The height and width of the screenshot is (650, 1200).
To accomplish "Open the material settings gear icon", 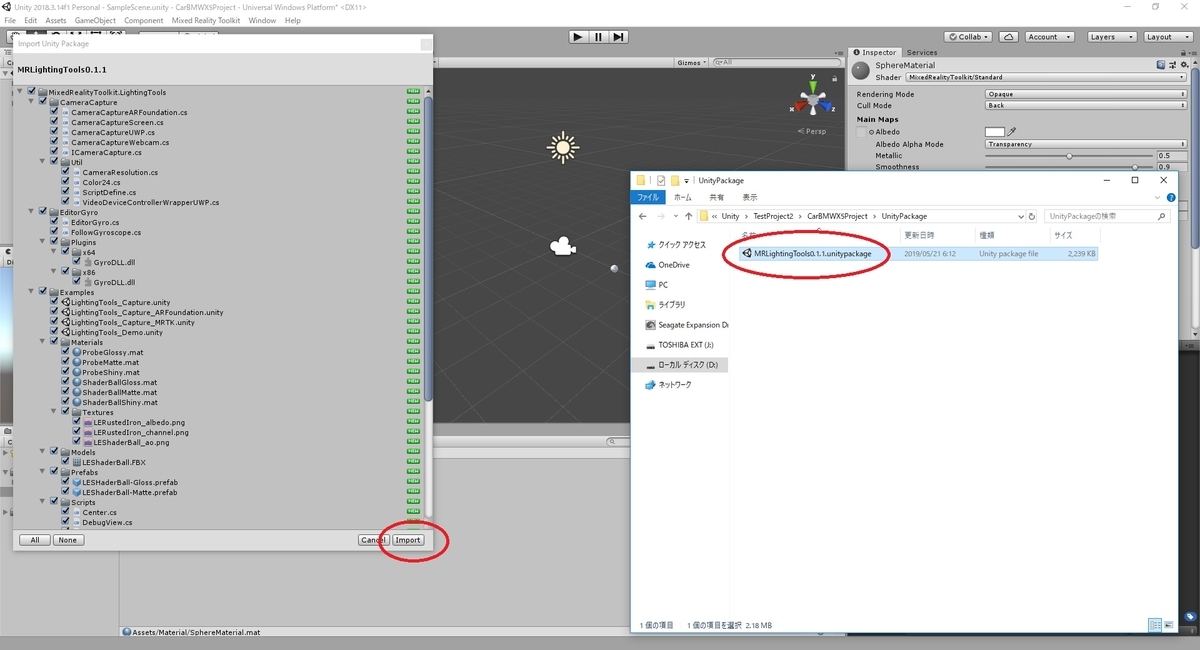I will [x=1186, y=66].
